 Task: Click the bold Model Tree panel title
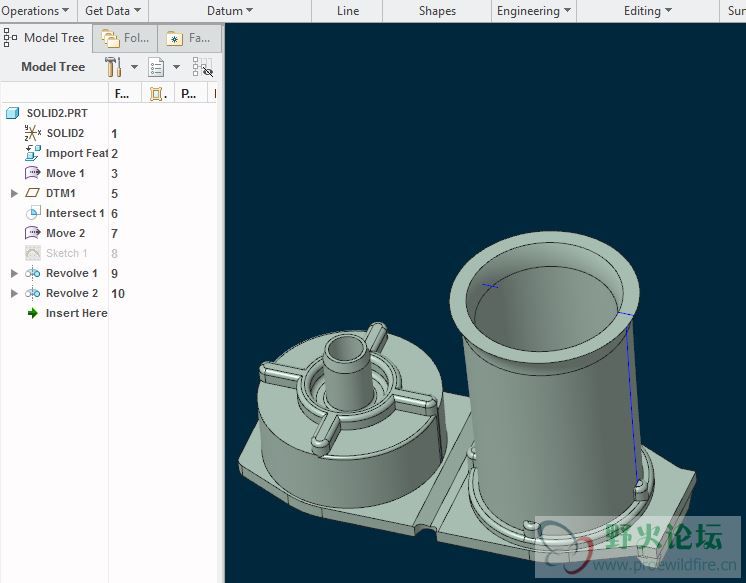tap(53, 67)
